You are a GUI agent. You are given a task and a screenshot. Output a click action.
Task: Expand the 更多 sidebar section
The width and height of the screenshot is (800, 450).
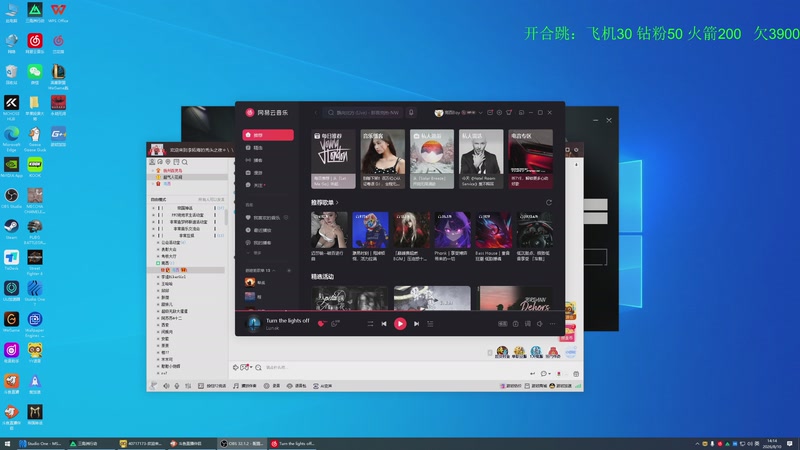(x=254, y=253)
